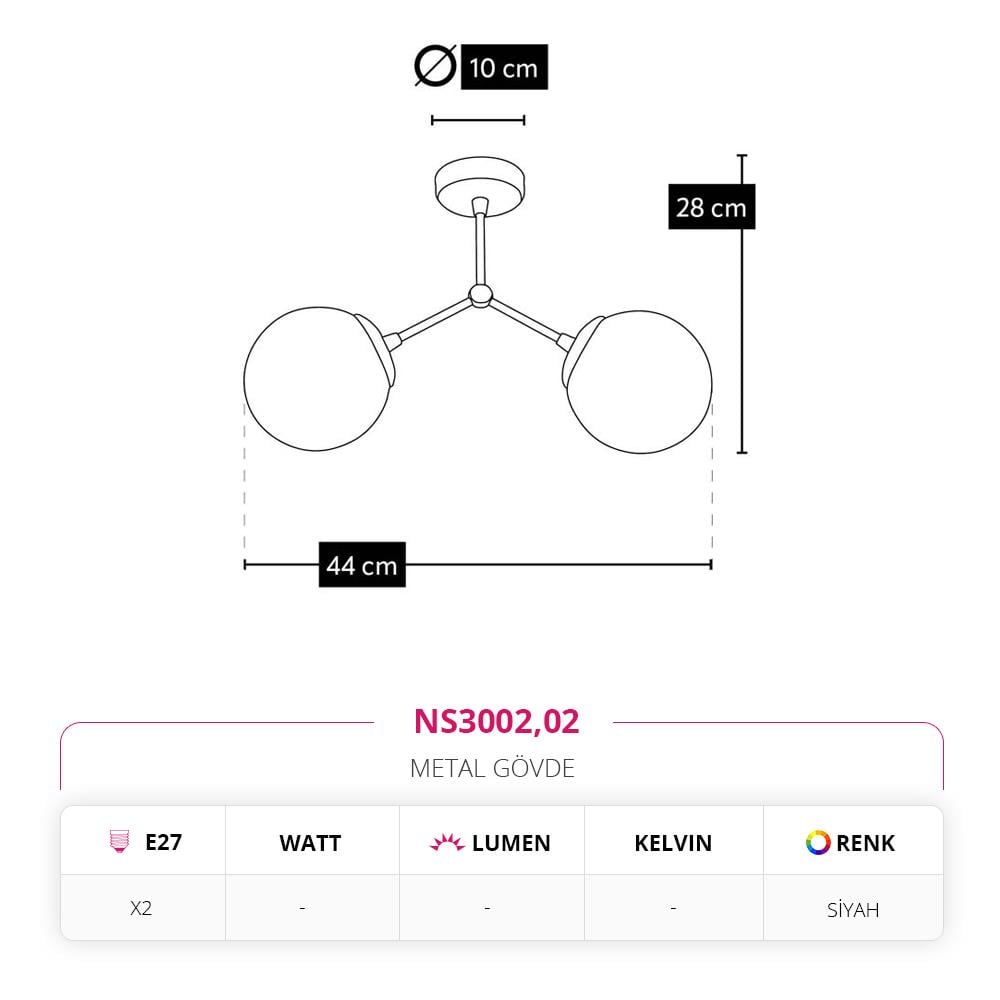Click the RENK column header
Viewport: 1000px width, 1000px height.
coord(865,843)
